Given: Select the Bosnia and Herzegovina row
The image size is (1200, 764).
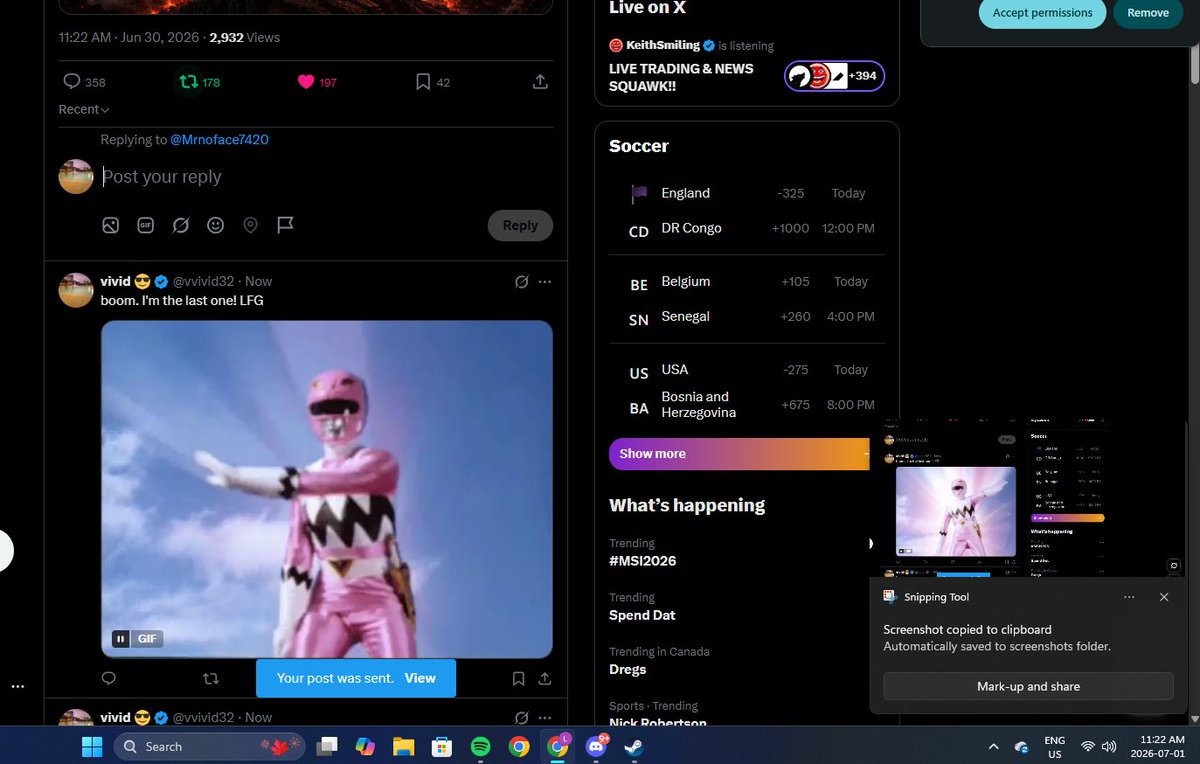Looking at the screenshot, I should (747, 405).
